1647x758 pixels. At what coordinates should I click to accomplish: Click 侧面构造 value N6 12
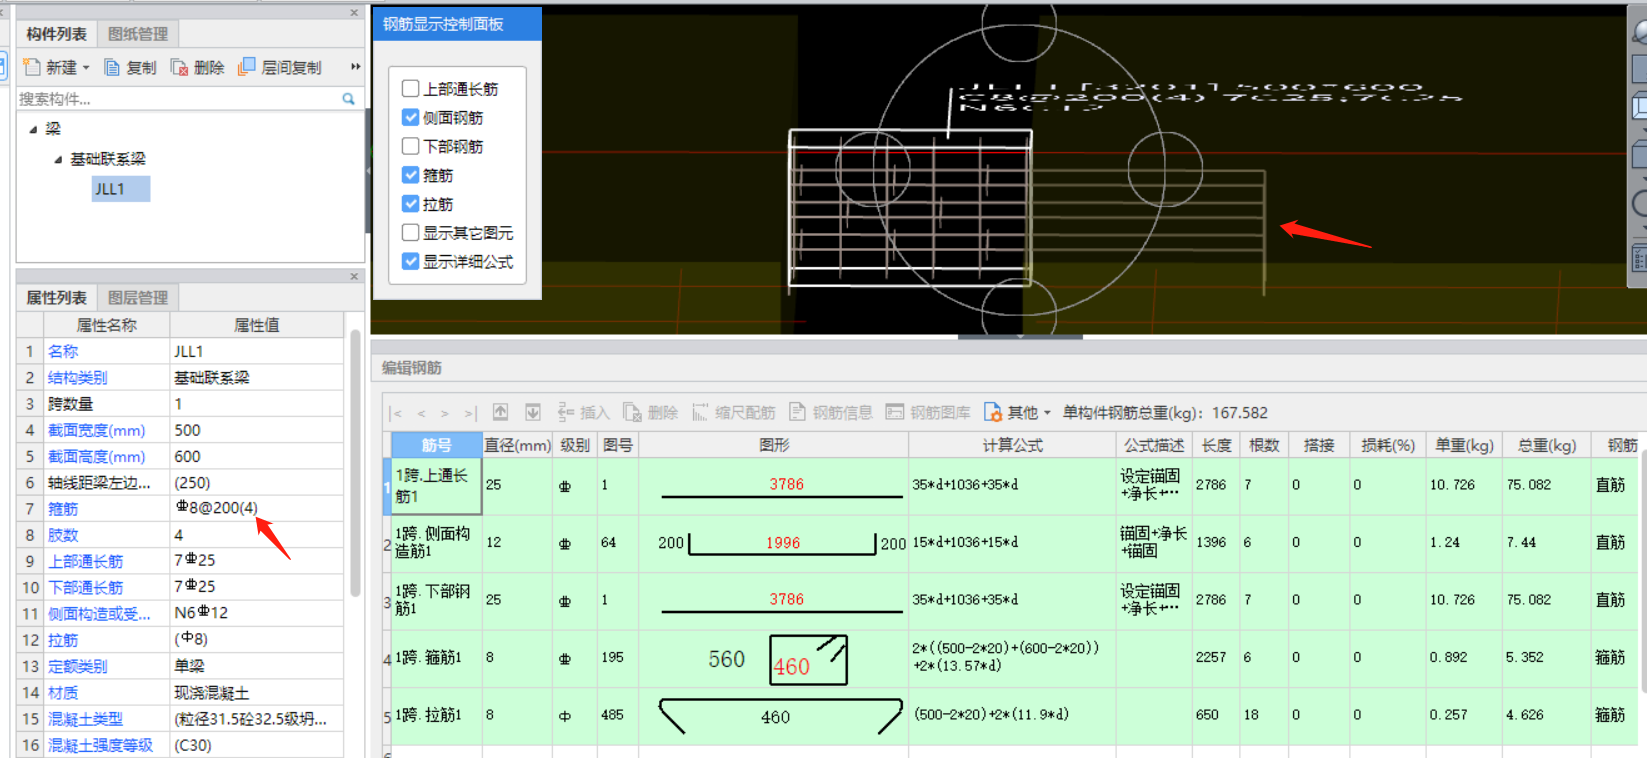click(x=257, y=613)
